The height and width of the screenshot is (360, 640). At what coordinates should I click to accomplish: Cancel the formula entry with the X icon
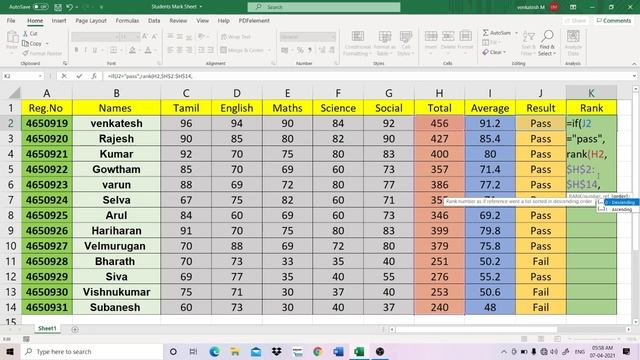64,76
